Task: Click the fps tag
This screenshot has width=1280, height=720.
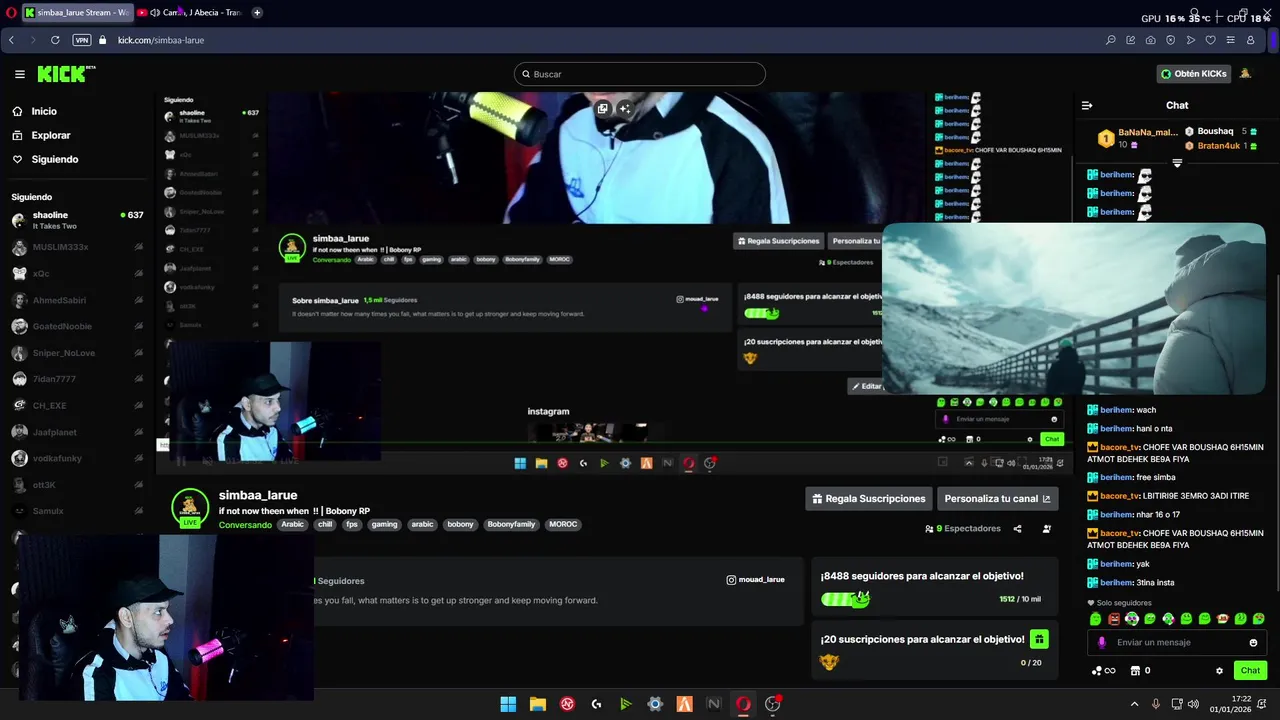Action: [x=352, y=525]
